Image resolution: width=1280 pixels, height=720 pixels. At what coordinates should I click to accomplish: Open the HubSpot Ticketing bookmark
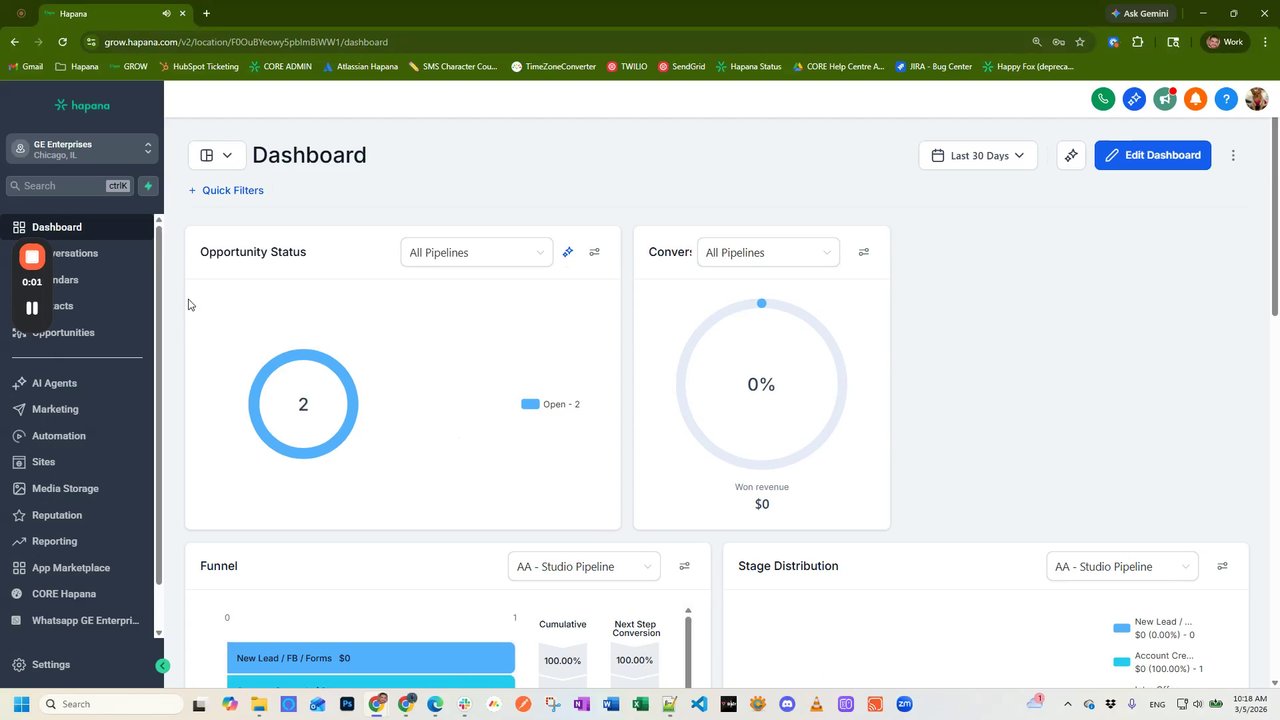(x=198, y=67)
